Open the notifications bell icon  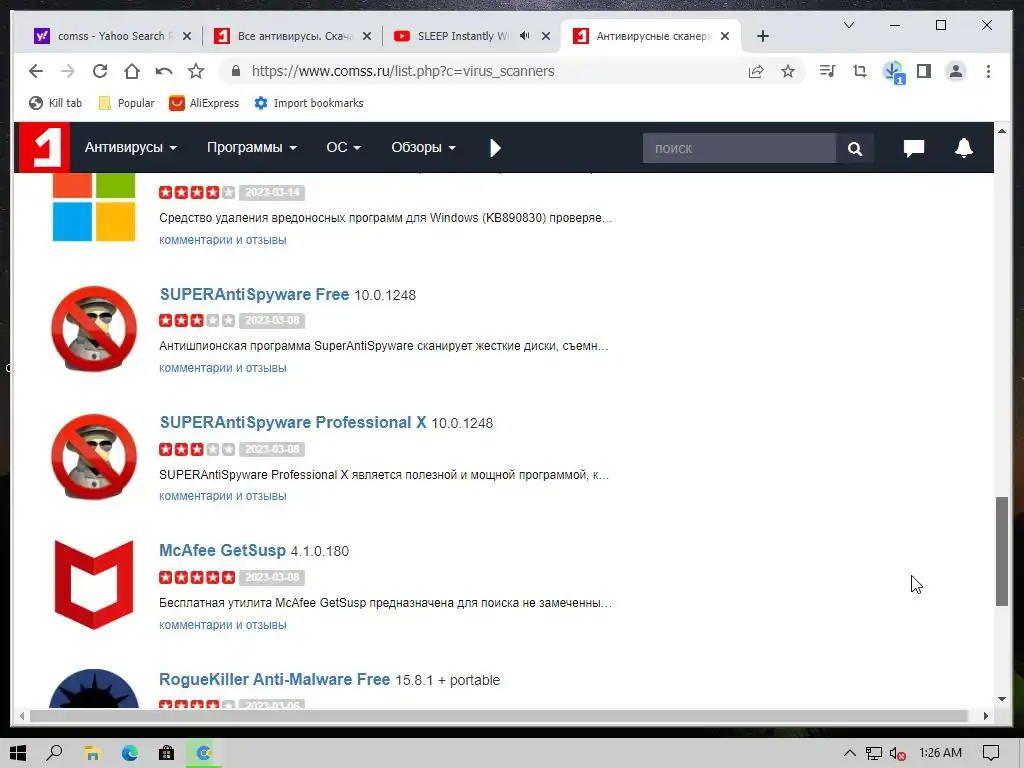point(964,148)
